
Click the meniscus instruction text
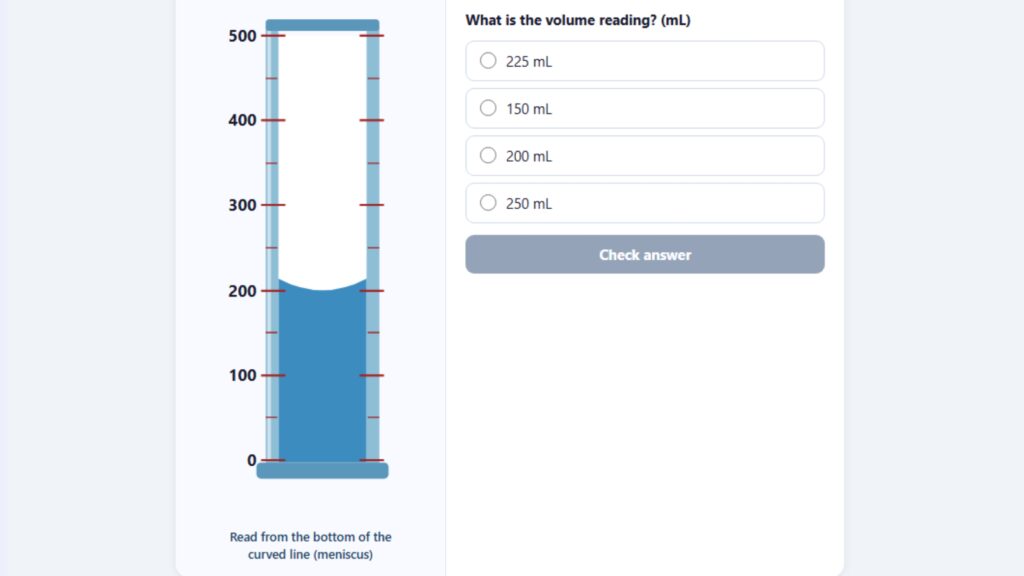click(x=310, y=545)
